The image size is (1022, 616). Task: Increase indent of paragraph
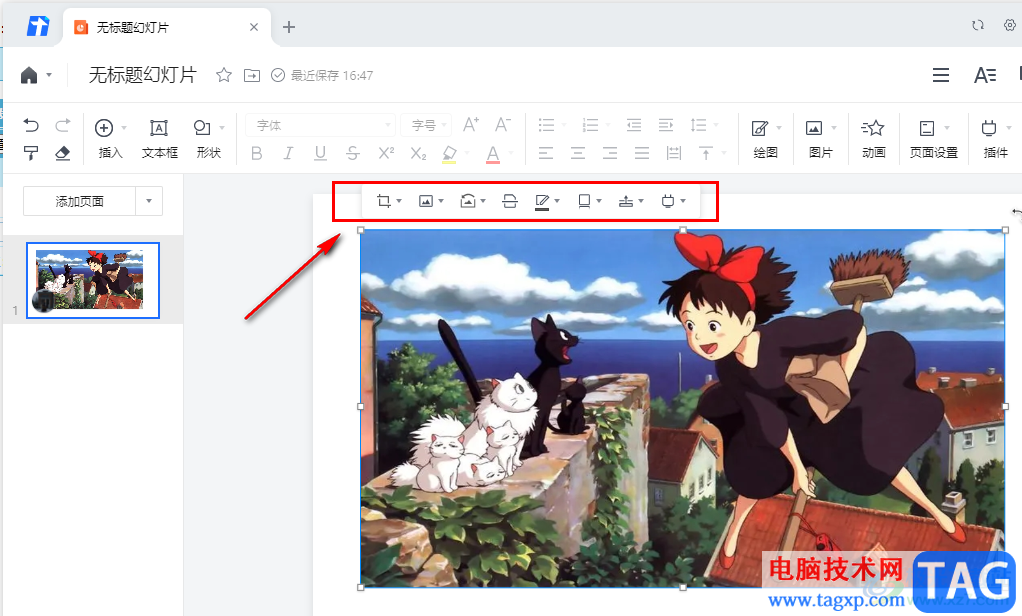click(x=665, y=125)
